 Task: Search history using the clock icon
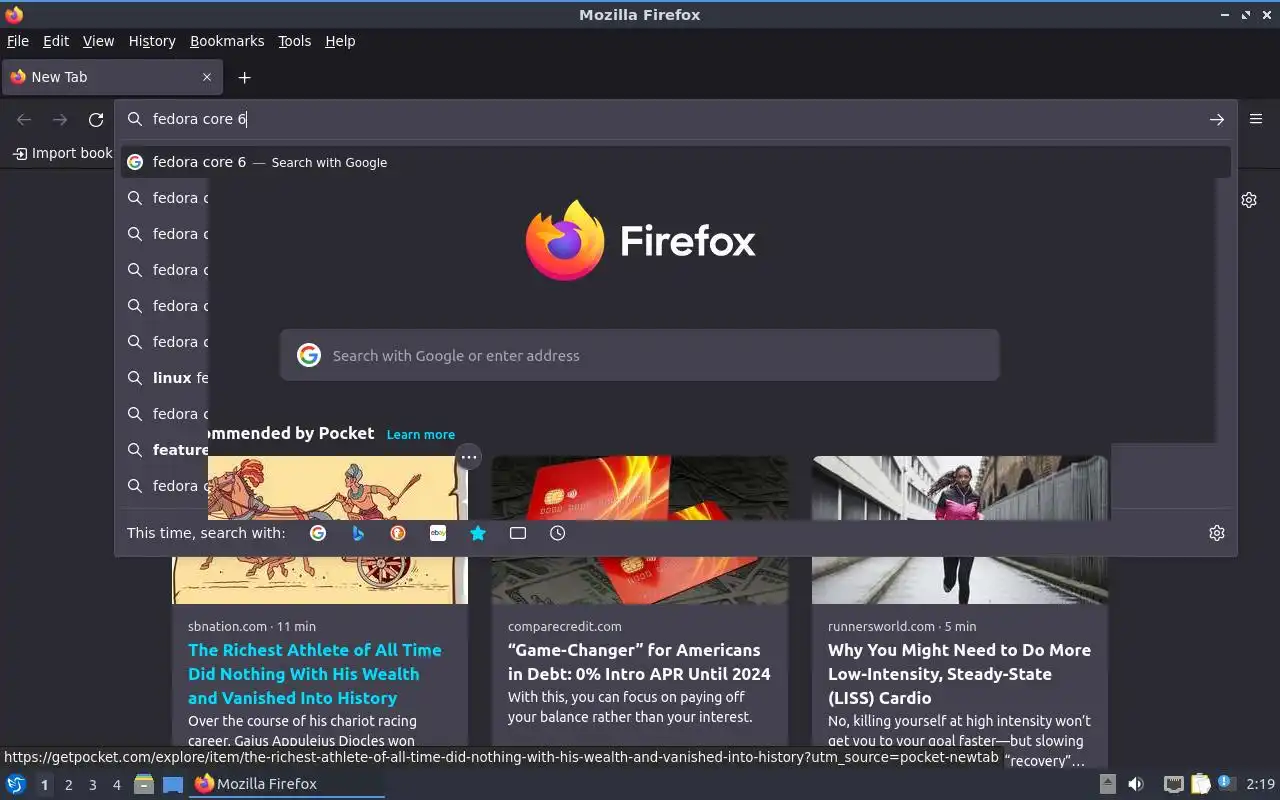[558, 533]
